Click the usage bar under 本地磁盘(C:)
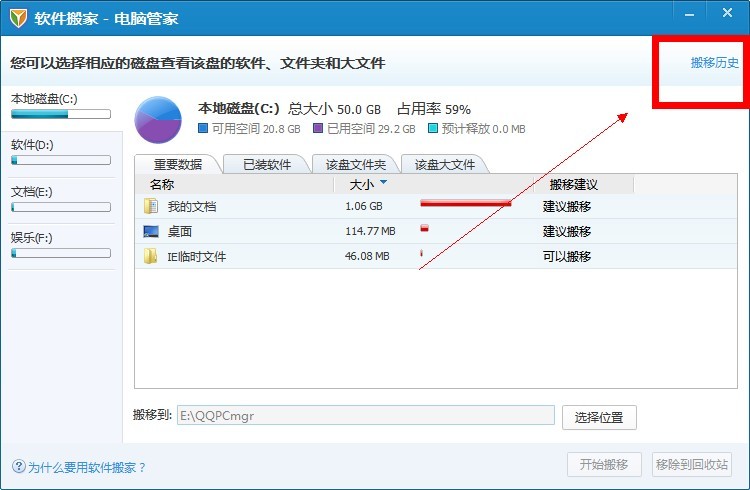 coord(61,114)
